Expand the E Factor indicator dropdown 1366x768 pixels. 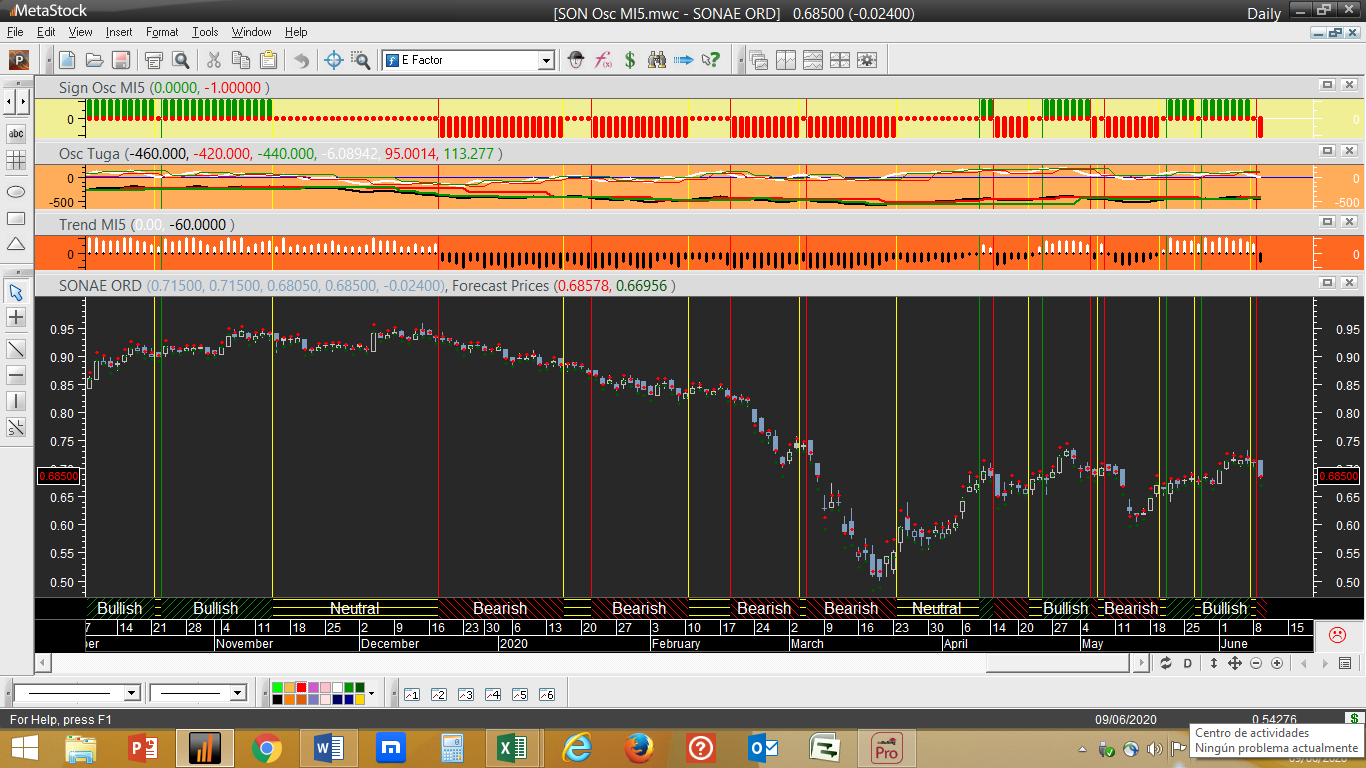click(x=546, y=61)
